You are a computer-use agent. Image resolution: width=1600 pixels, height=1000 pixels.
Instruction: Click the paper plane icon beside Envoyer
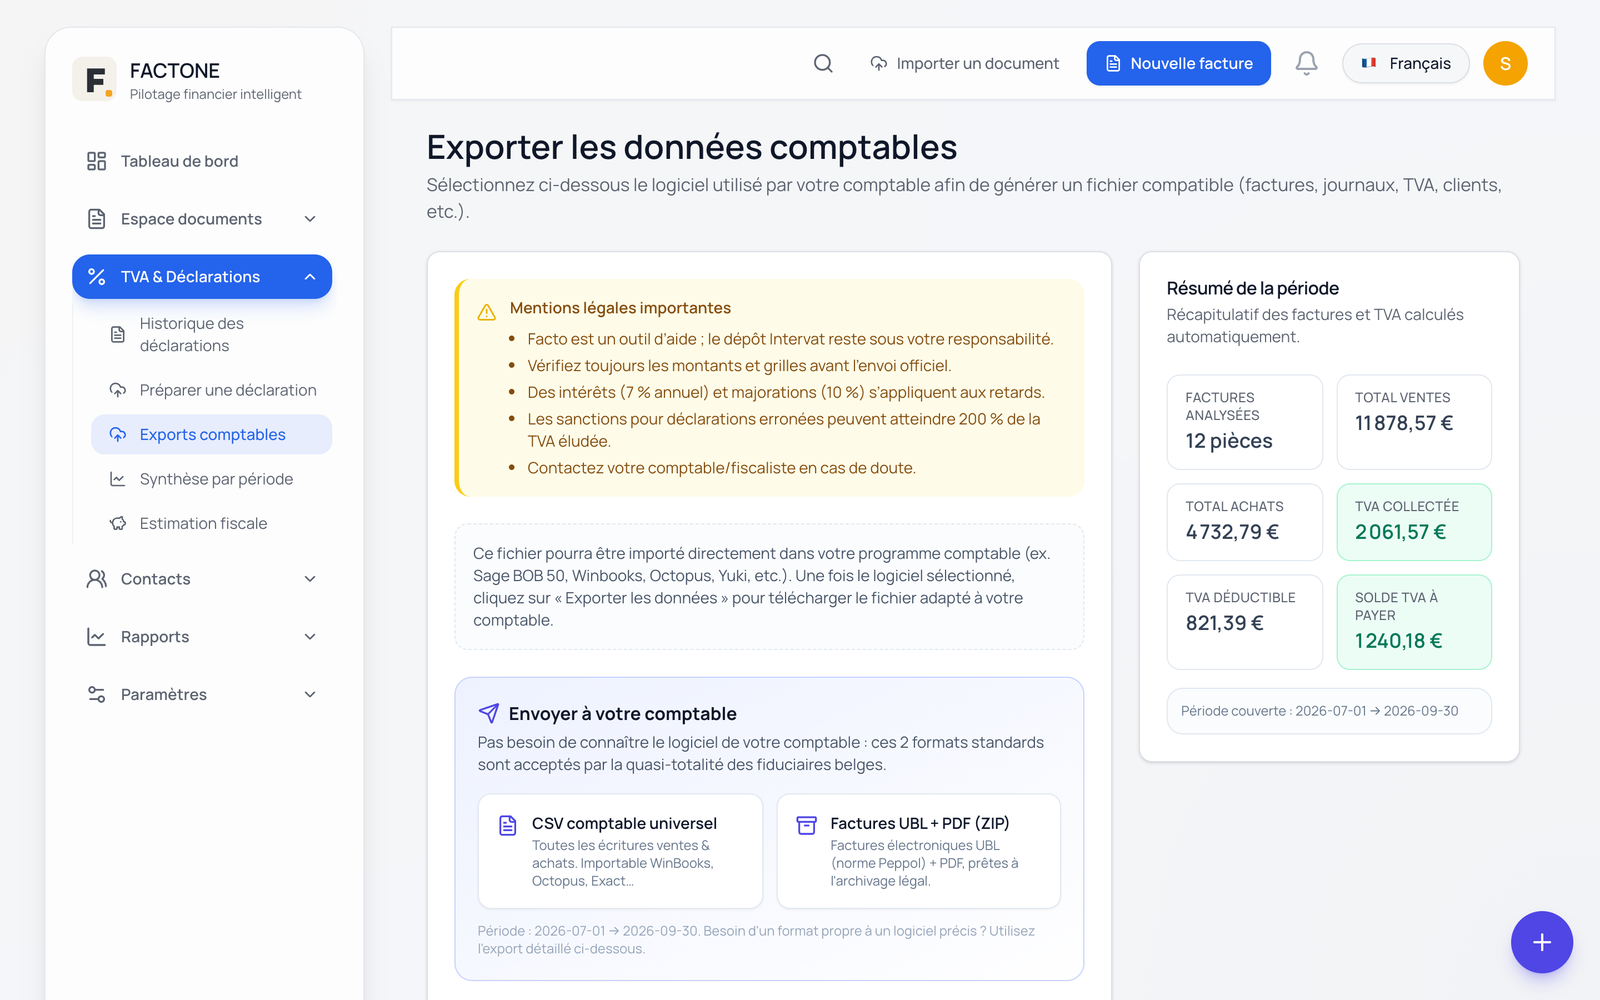click(x=489, y=713)
